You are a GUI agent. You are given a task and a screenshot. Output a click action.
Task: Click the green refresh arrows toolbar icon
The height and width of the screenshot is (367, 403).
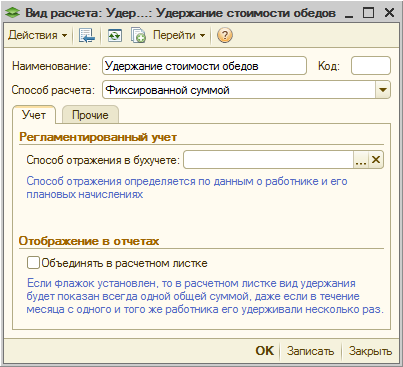coord(115,35)
